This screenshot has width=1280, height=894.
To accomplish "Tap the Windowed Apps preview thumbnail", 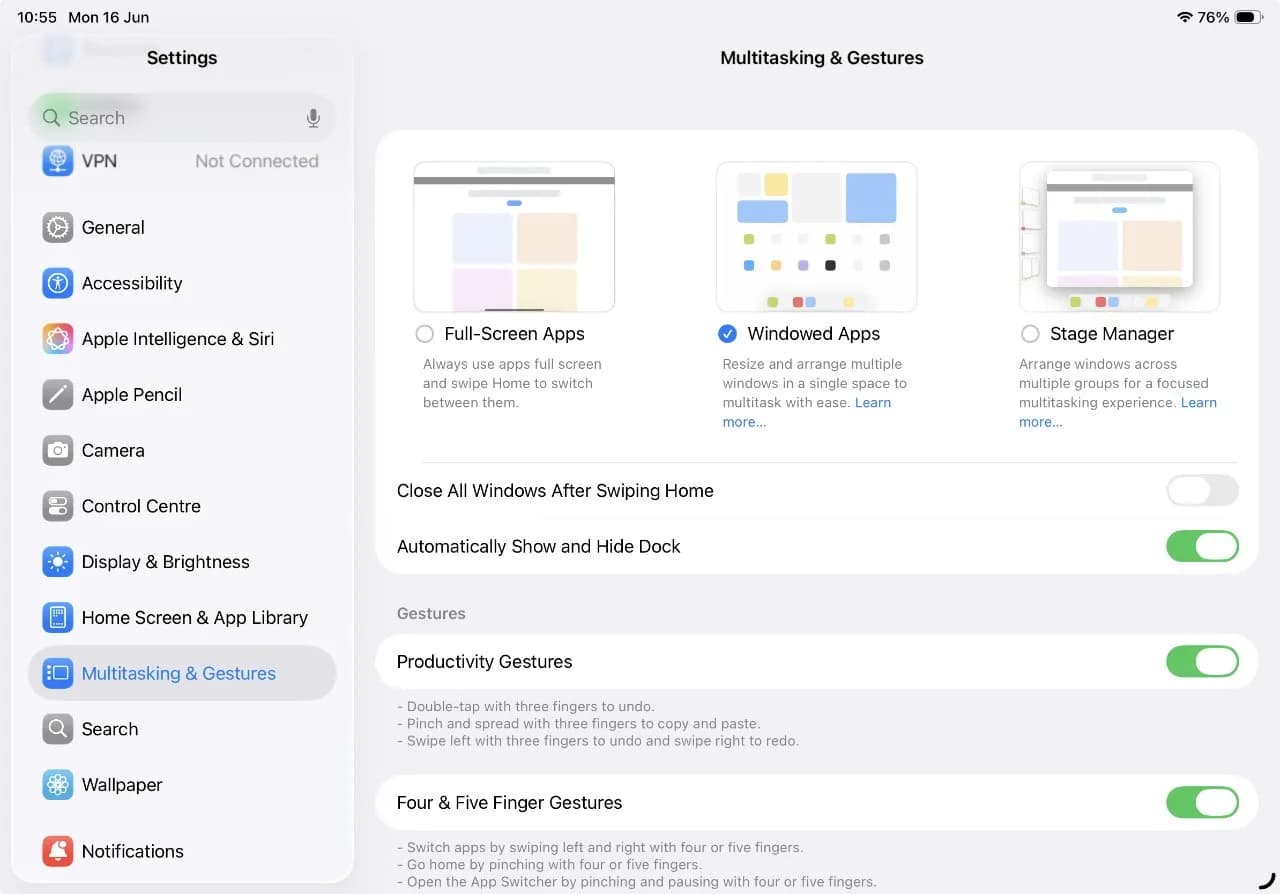I will click(x=817, y=237).
